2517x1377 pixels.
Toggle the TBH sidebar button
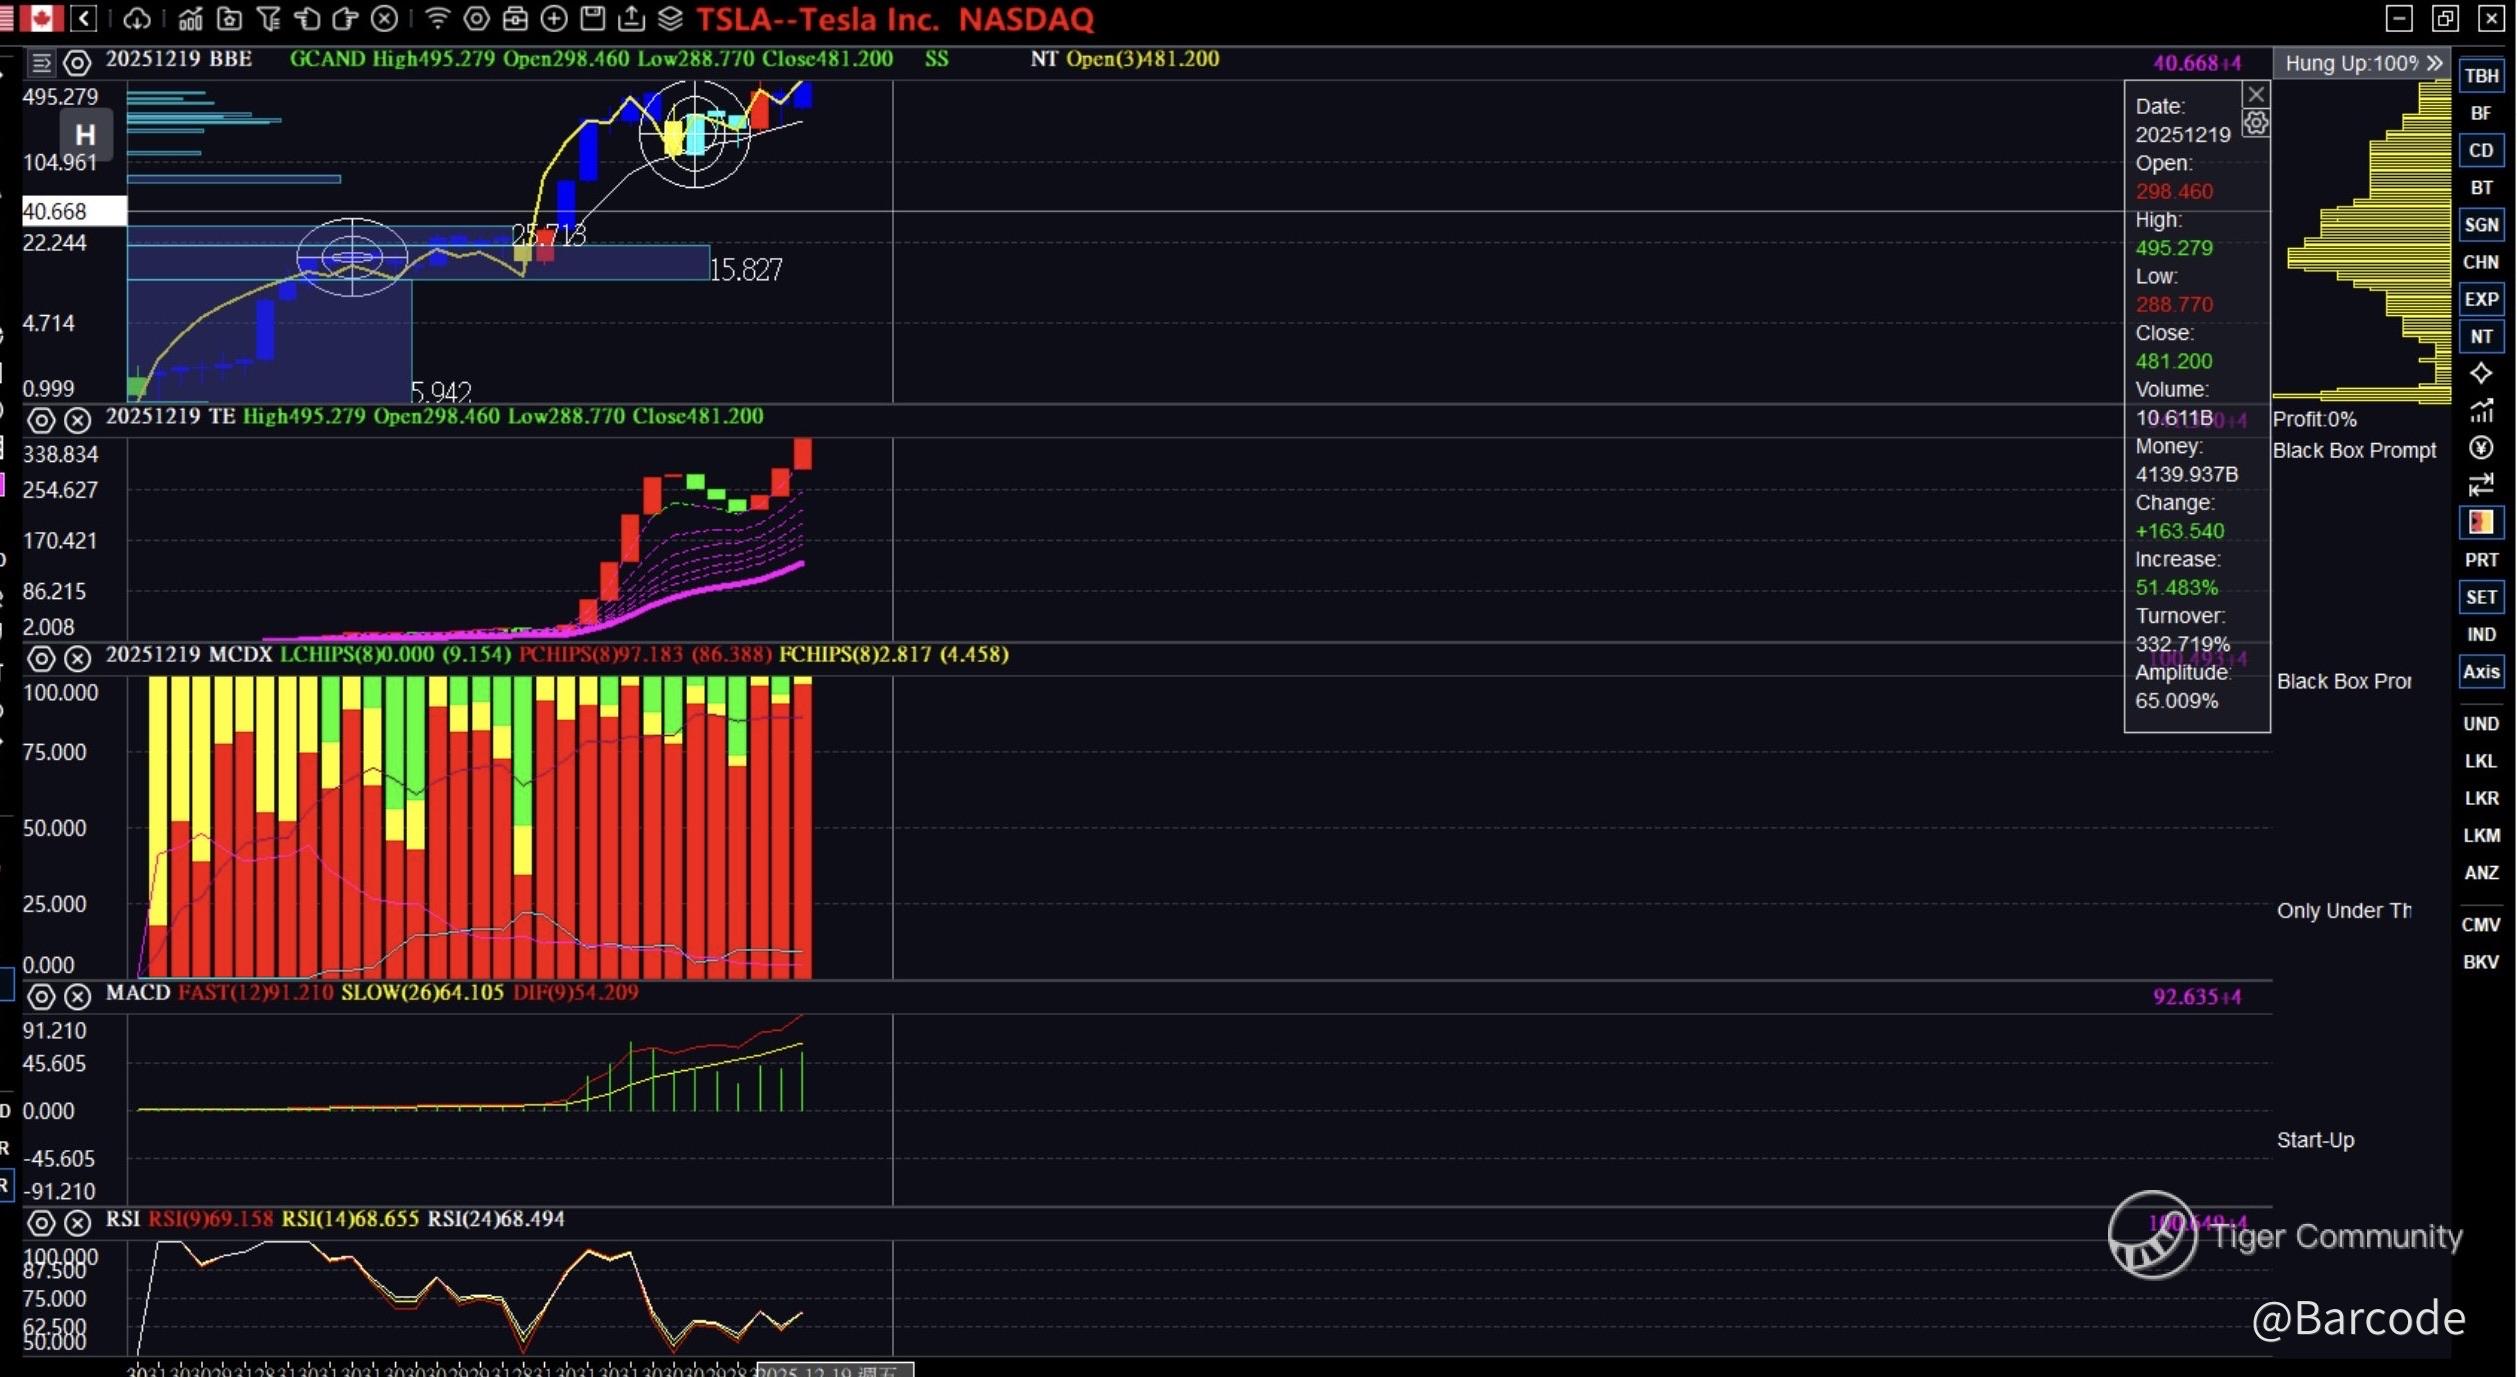2480,76
